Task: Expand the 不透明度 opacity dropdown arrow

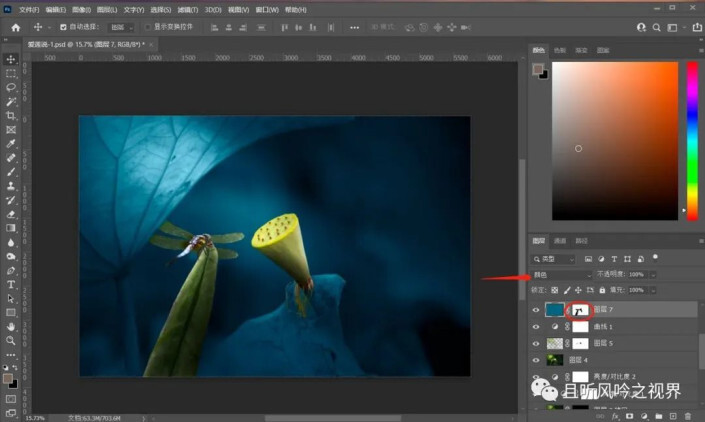Action: click(x=653, y=274)
